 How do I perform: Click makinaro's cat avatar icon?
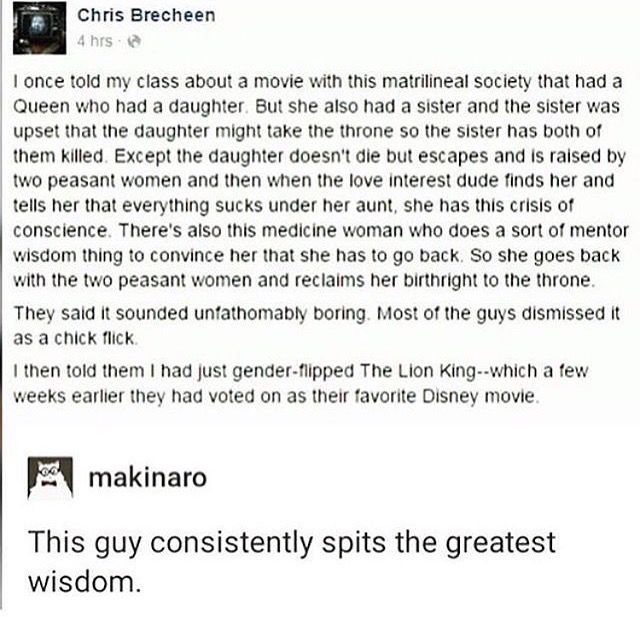pos(50,477)
